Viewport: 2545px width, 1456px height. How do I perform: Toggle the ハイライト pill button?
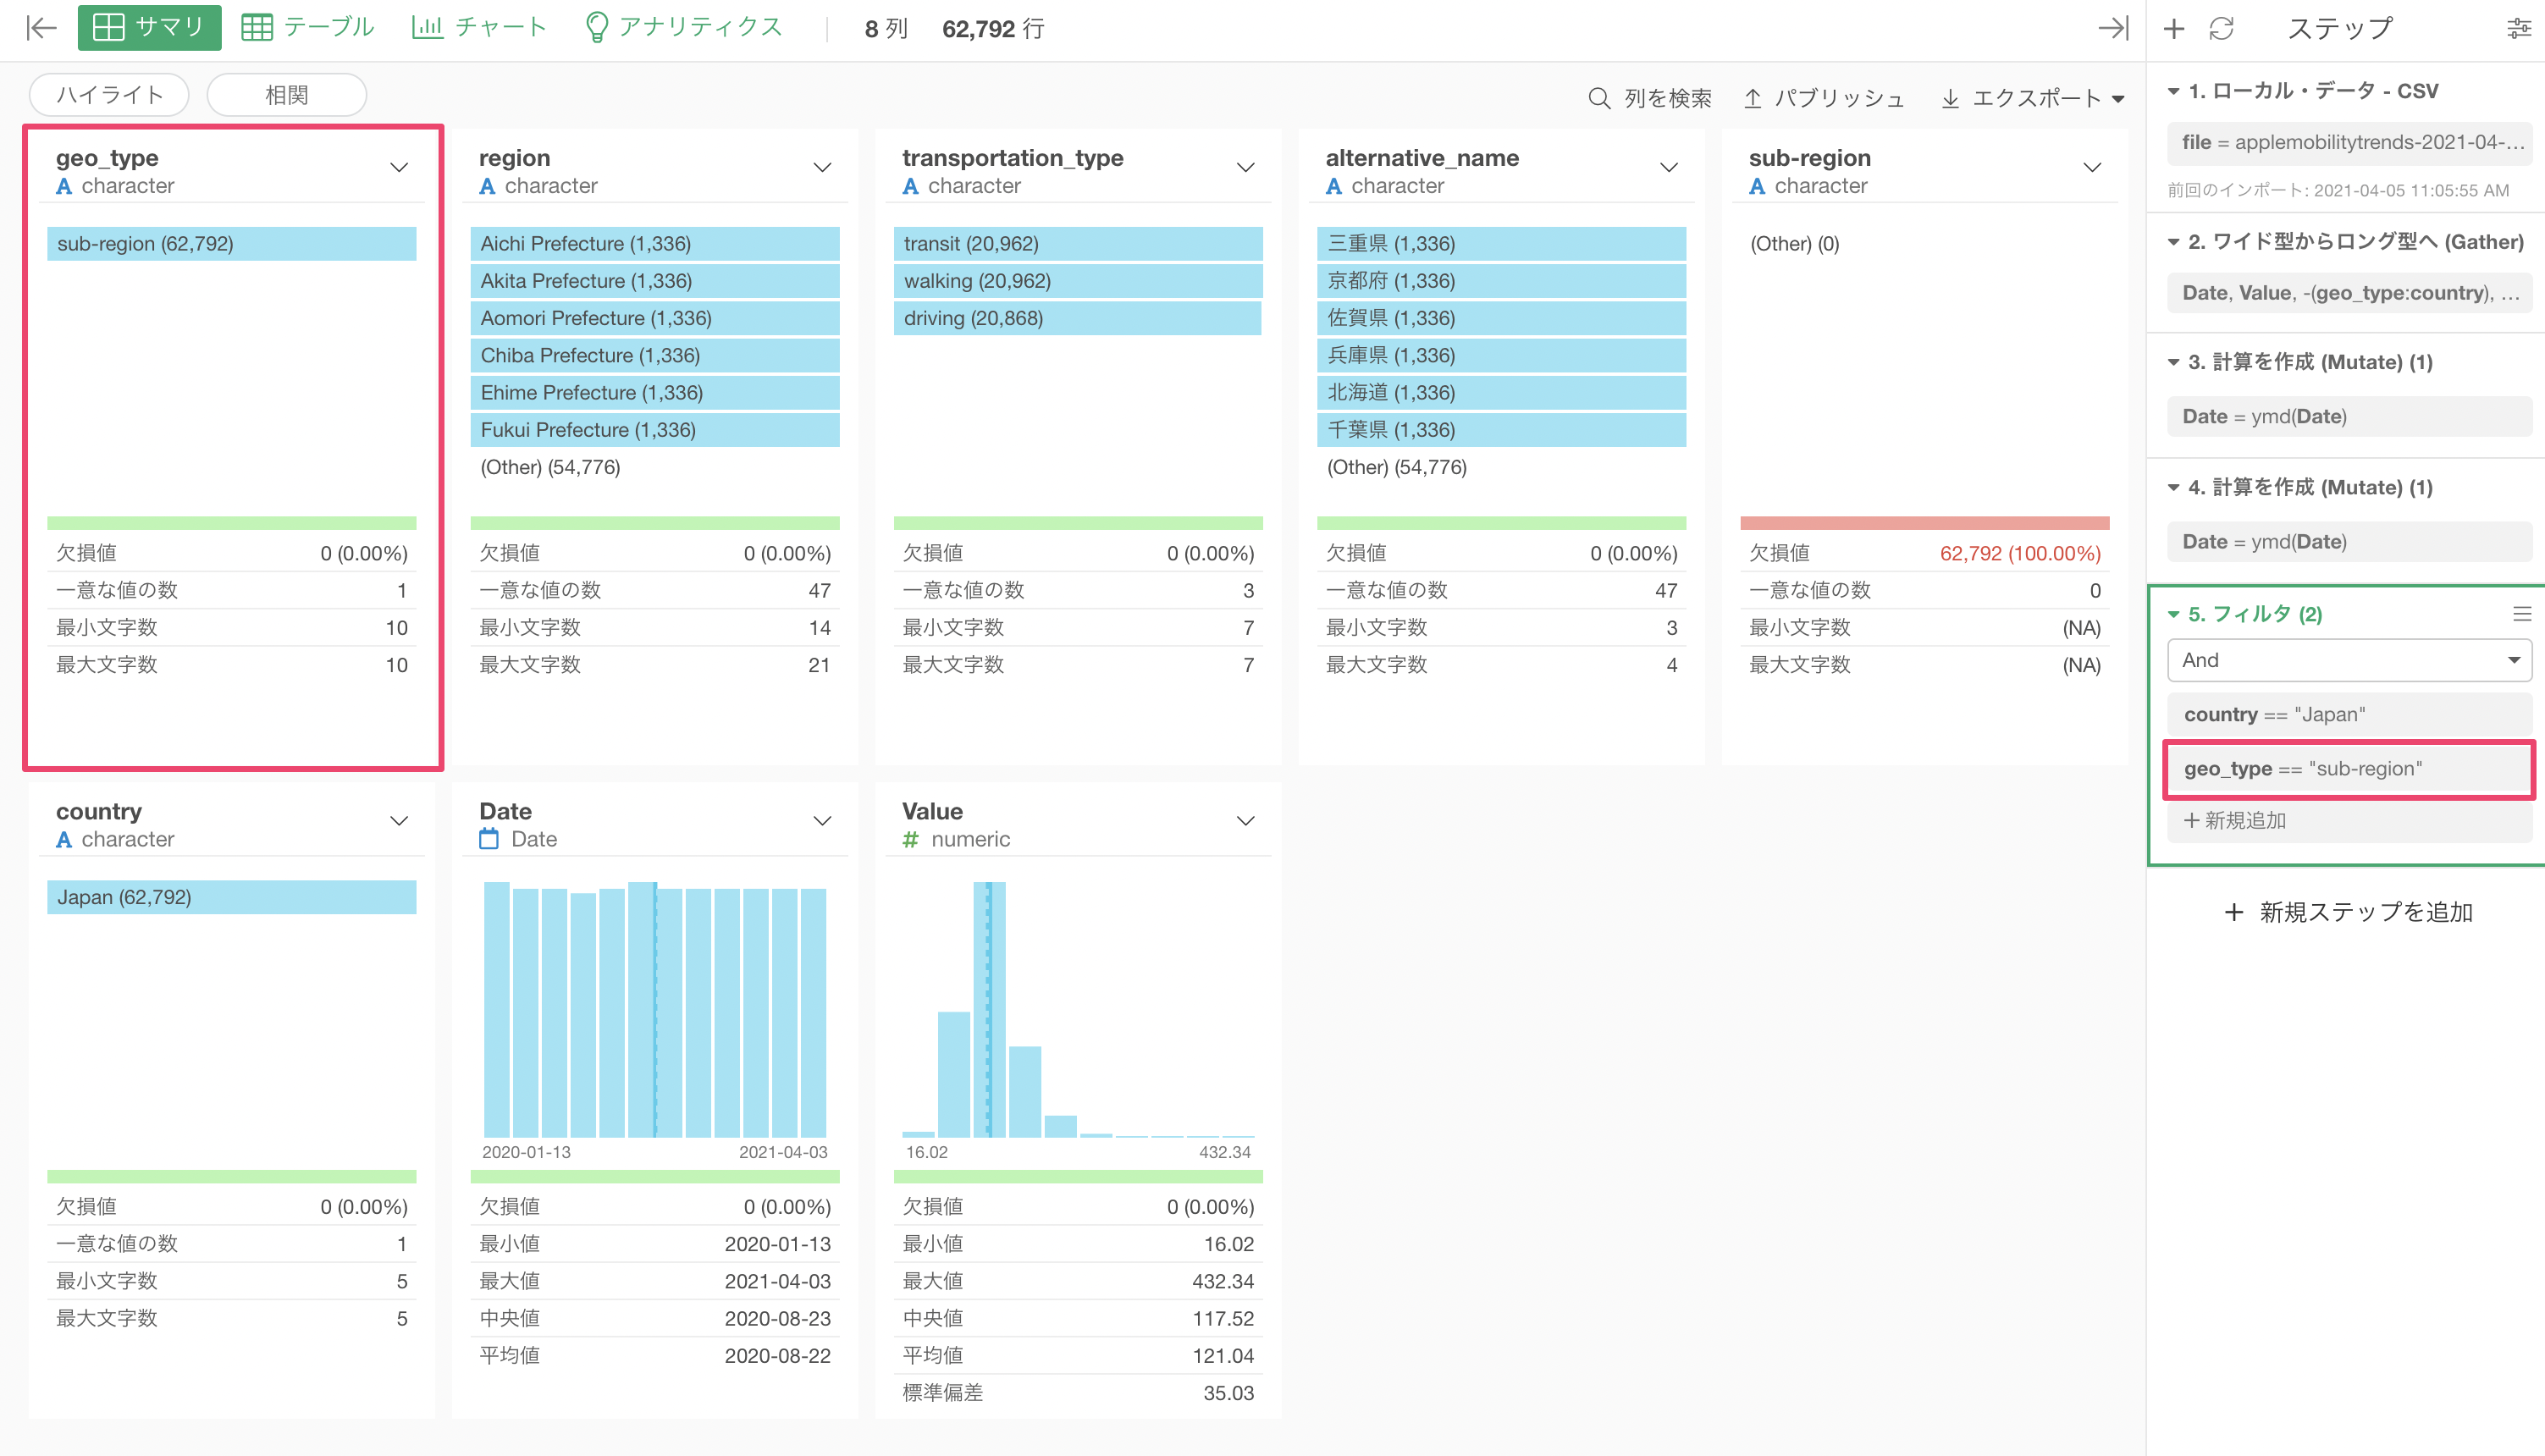click(109, 95)
